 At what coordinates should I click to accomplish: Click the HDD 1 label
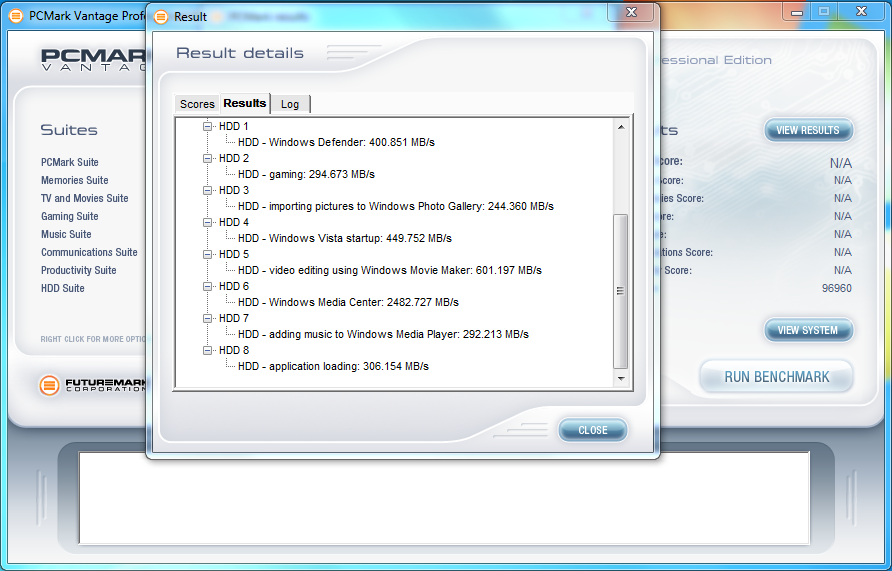click(234, 126)
